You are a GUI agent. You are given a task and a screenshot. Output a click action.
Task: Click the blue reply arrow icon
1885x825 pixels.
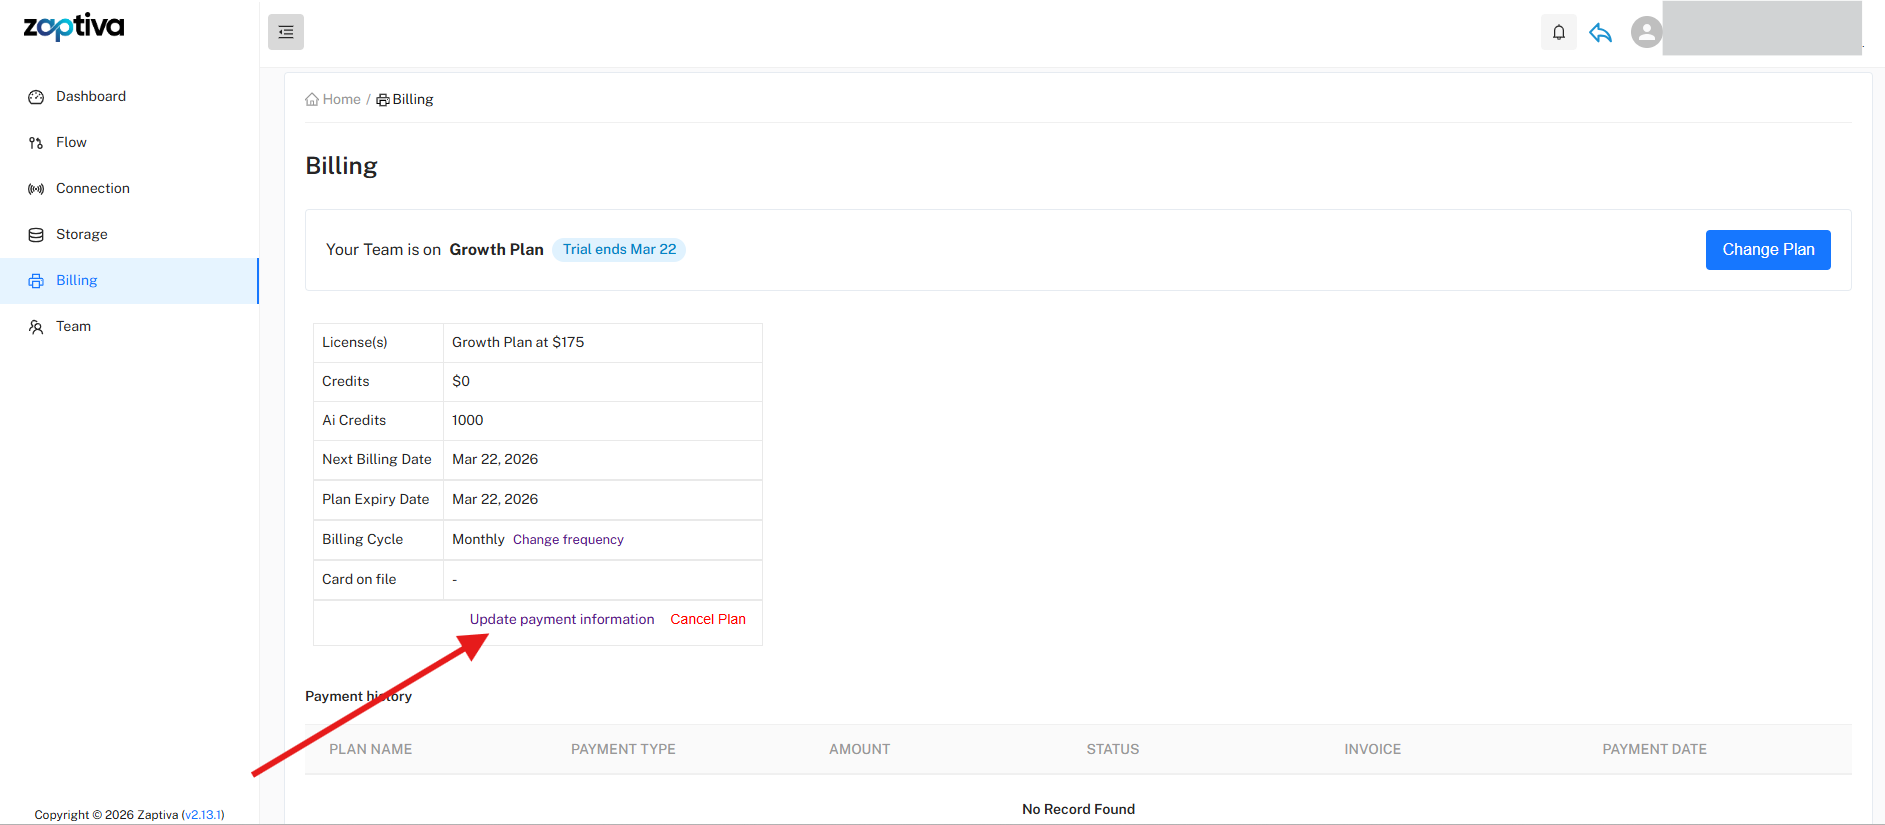pos(1600,33)
